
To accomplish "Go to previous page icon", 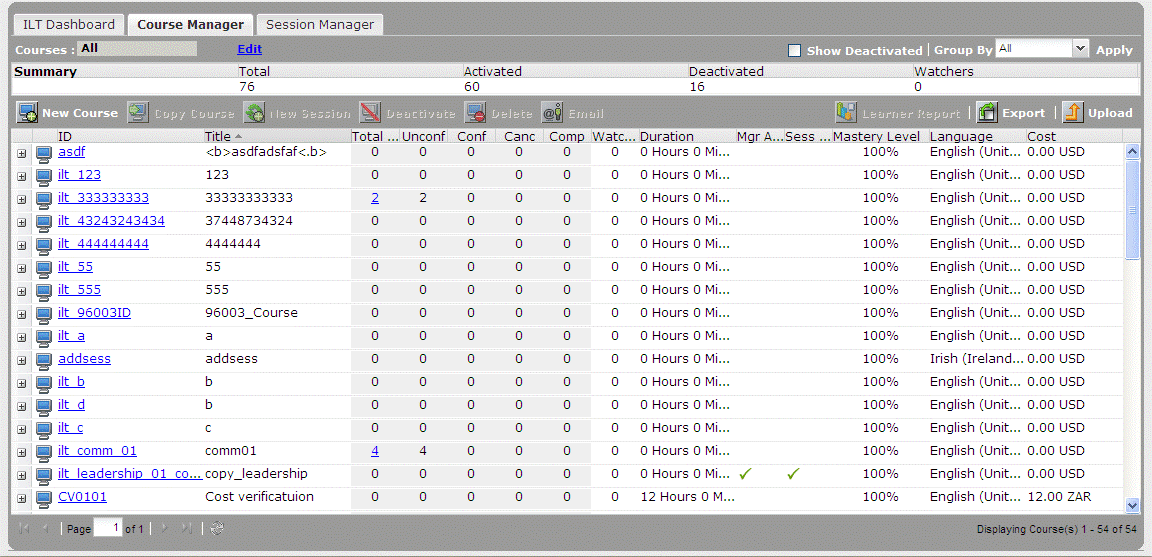I will 46,528.
